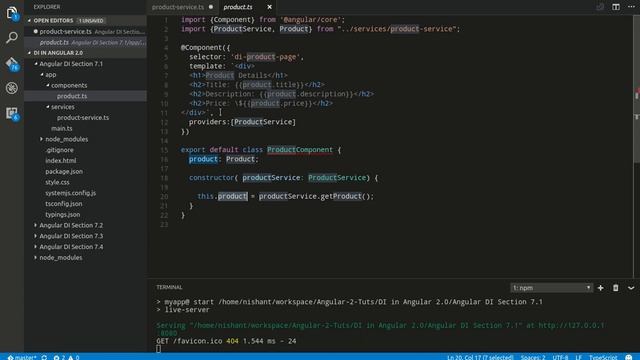Change language mode via TypeScript
This screenshot has height=360, width=640.
click(x=603, y=357)
